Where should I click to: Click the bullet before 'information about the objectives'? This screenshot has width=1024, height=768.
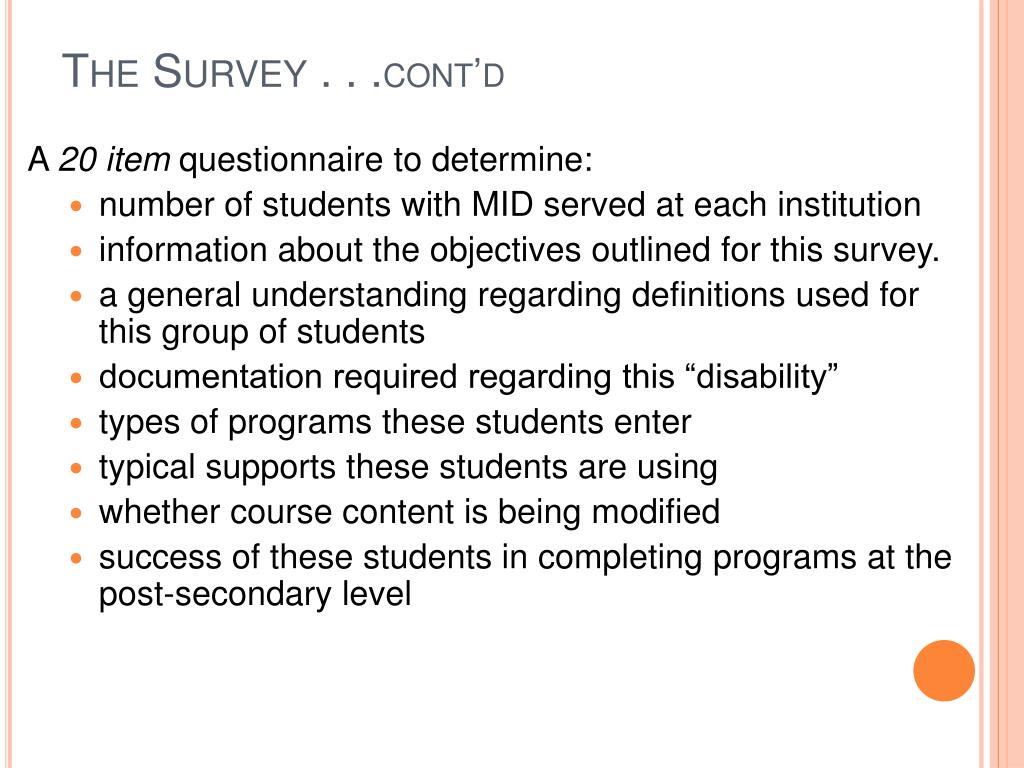pyautogui.click(x=76, y=251)
